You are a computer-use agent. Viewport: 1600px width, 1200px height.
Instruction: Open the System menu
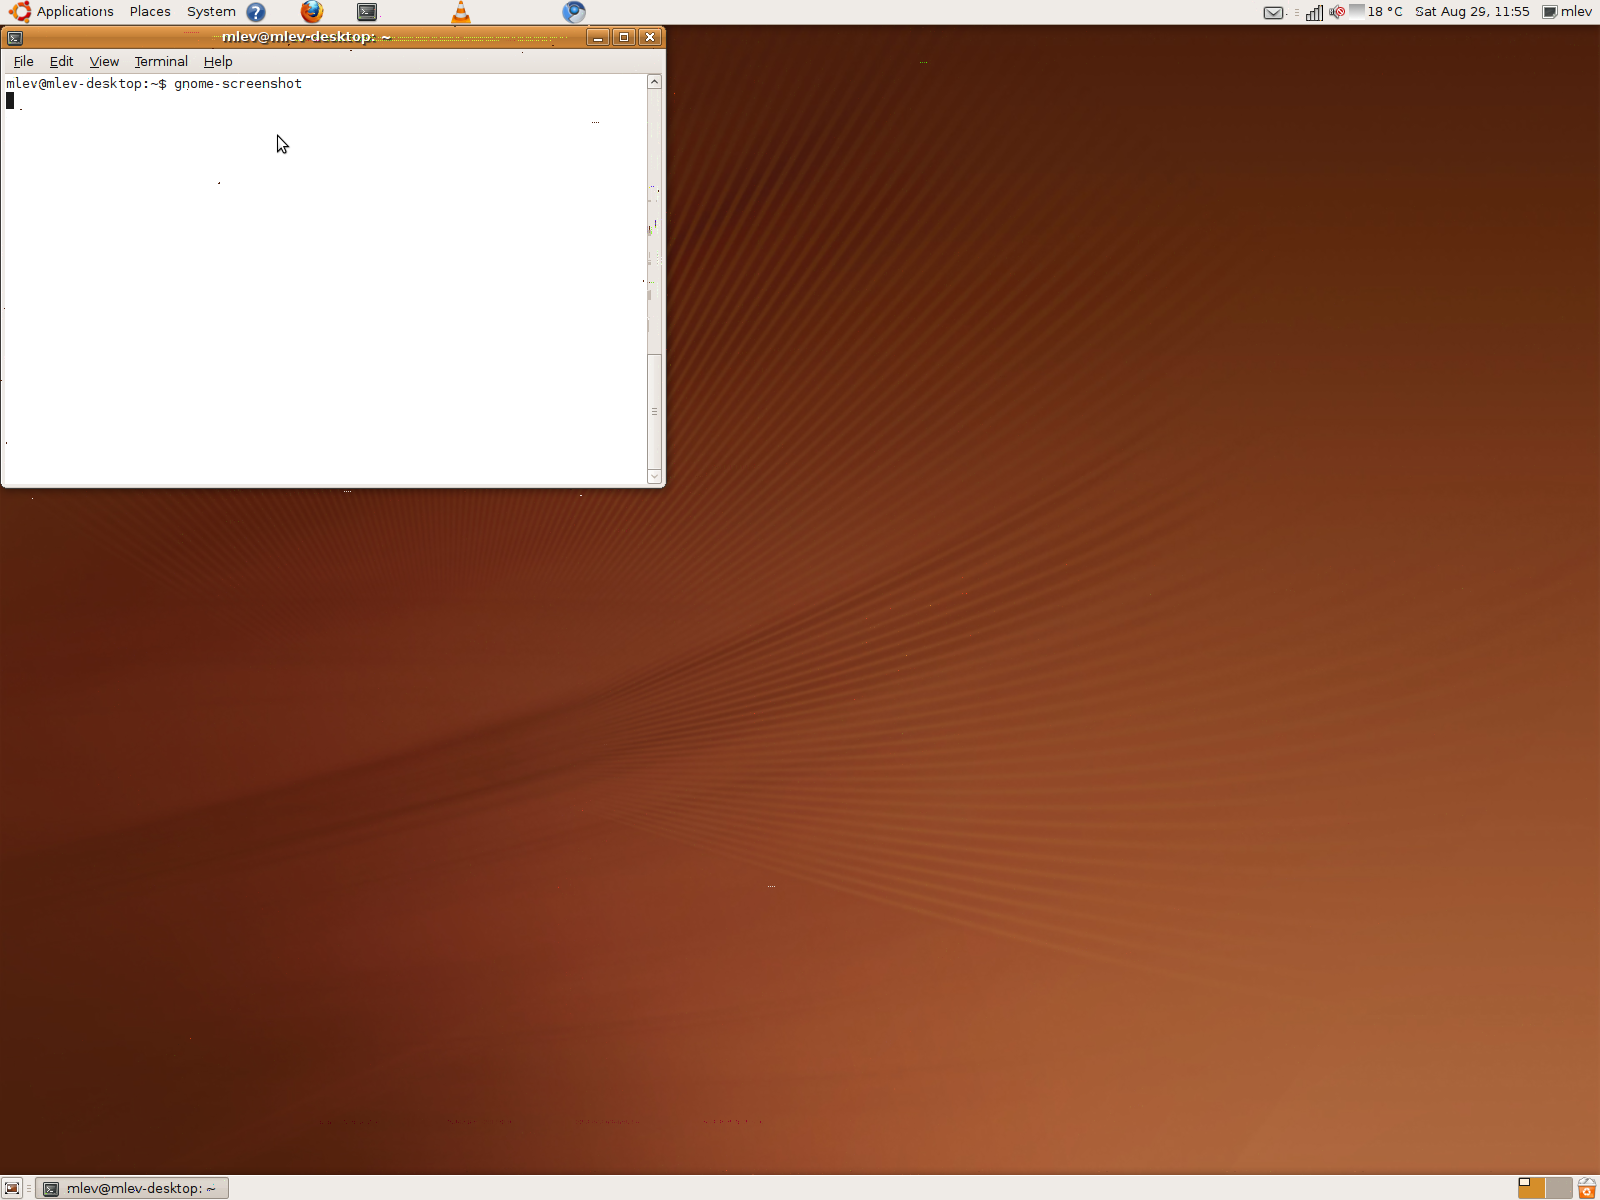[x=211, y=12]
